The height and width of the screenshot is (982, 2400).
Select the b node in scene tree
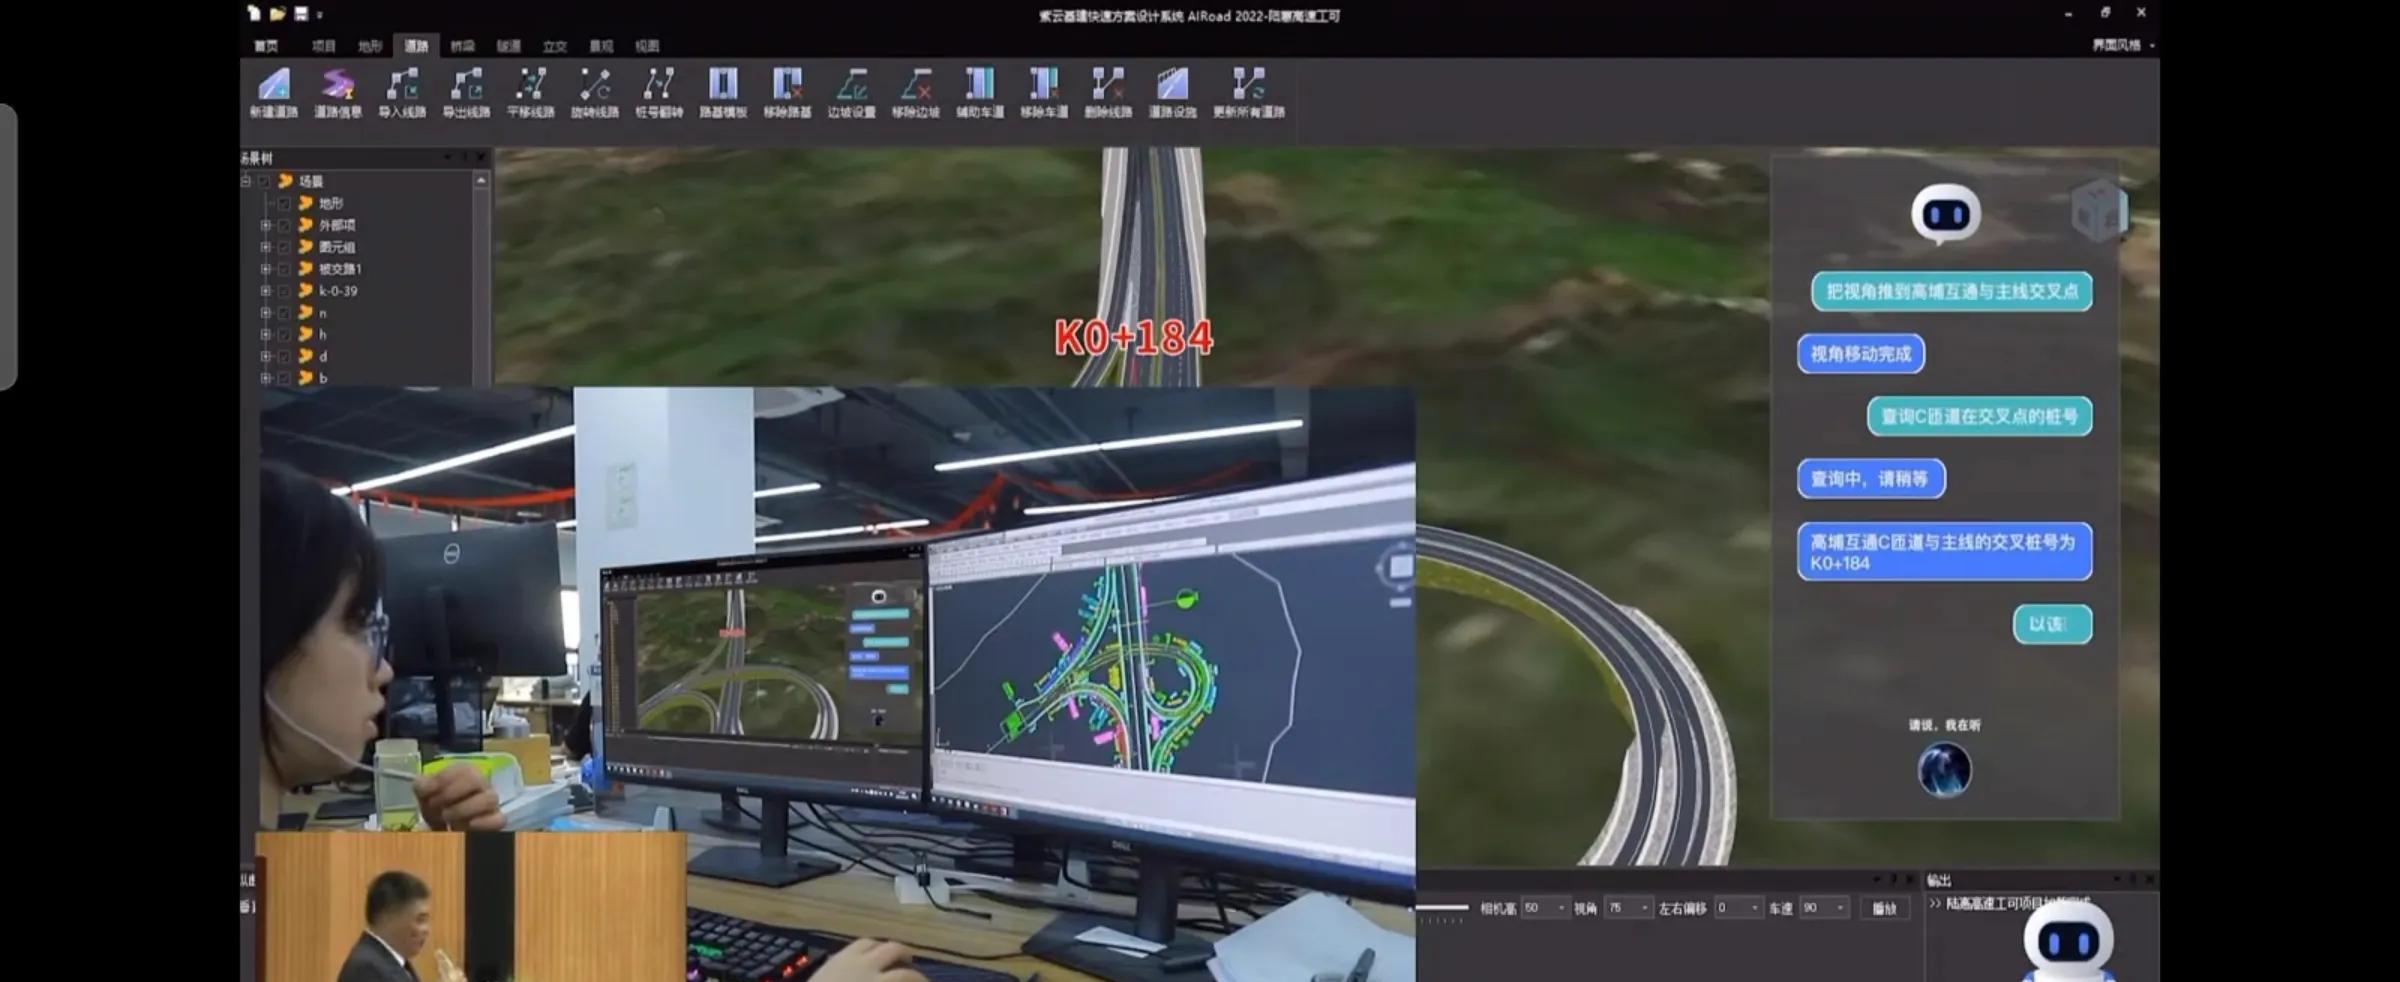[x=322, y=378]
